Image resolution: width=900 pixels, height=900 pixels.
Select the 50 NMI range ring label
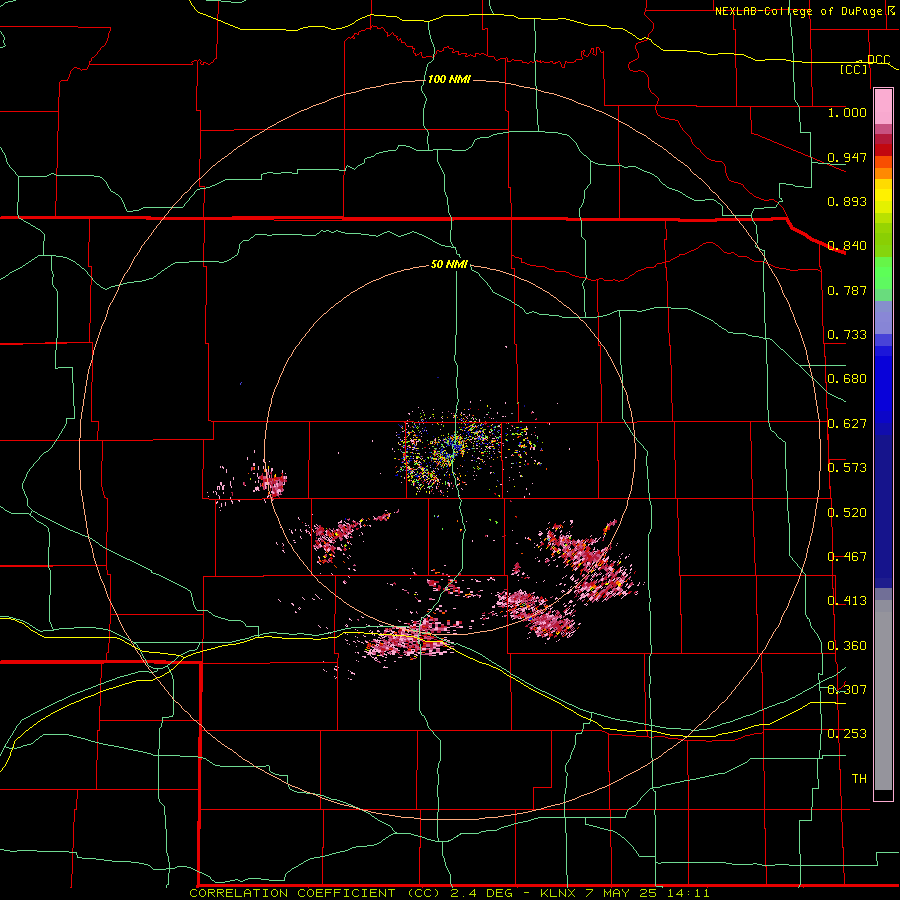[x=449, y=264]
